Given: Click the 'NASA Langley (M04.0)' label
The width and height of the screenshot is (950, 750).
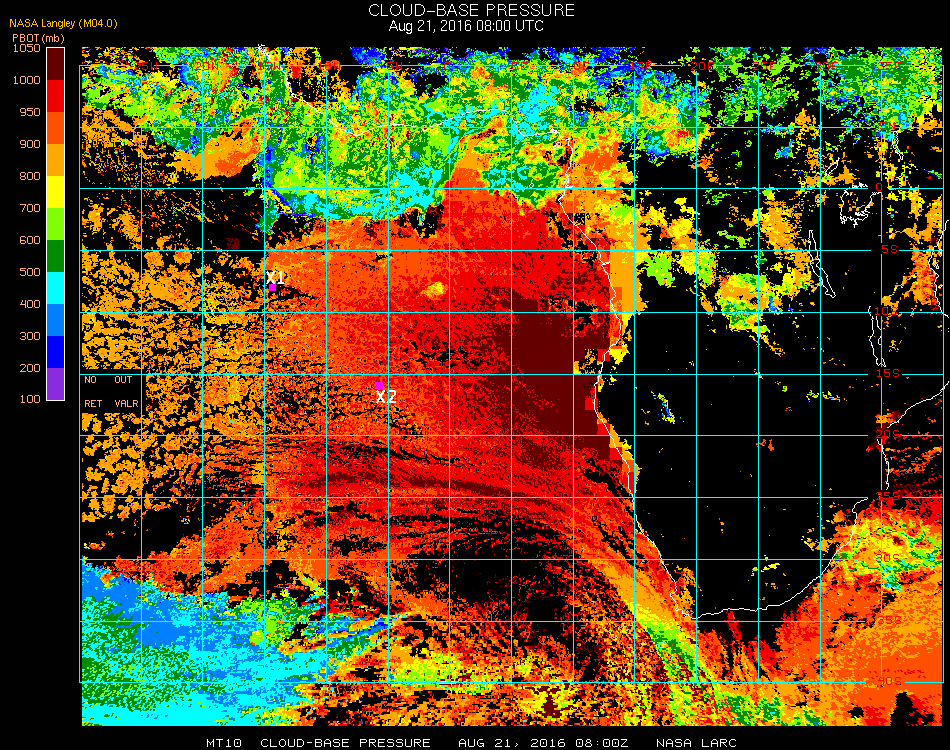Looking at the screenshot, I should pyautogui.click(x=63, y=24).
